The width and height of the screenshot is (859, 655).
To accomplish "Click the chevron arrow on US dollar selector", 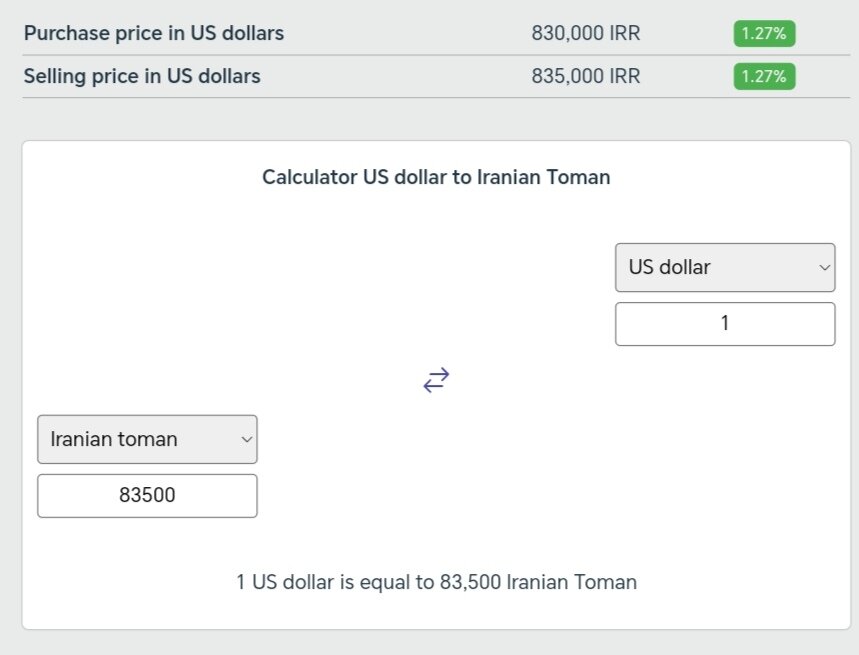I will point(824,268).
